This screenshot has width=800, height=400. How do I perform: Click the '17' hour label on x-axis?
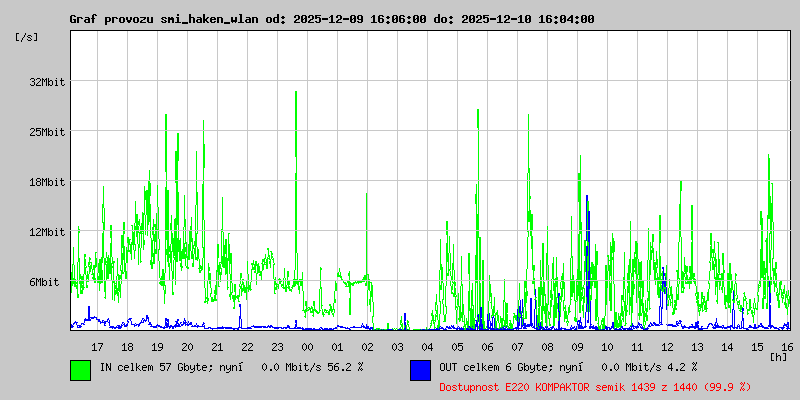click(x=97, y=347)
